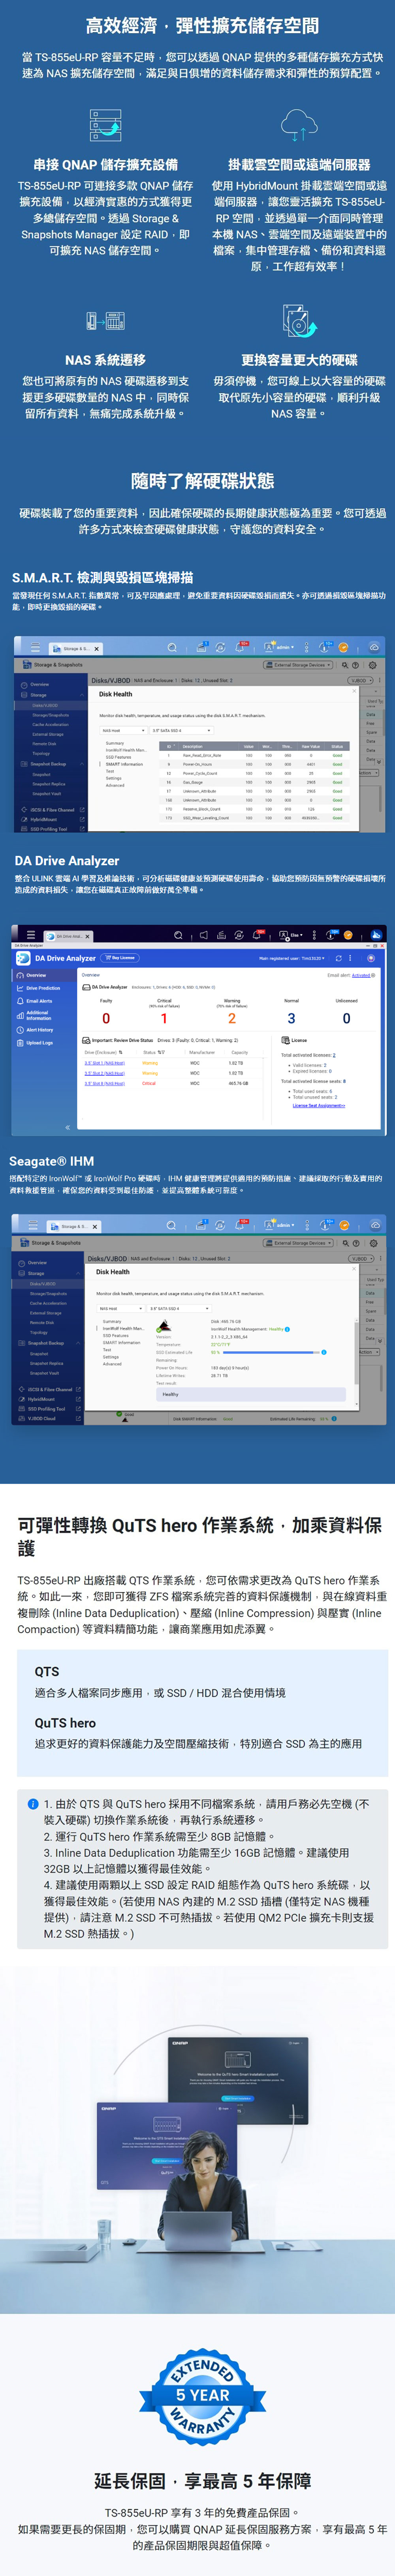The width and height of the screenshot is (395, 2576).
Task: Open the NAS Host dropdown in the Seagate IHM screenshot
Action: click(x=120, y=1308)
